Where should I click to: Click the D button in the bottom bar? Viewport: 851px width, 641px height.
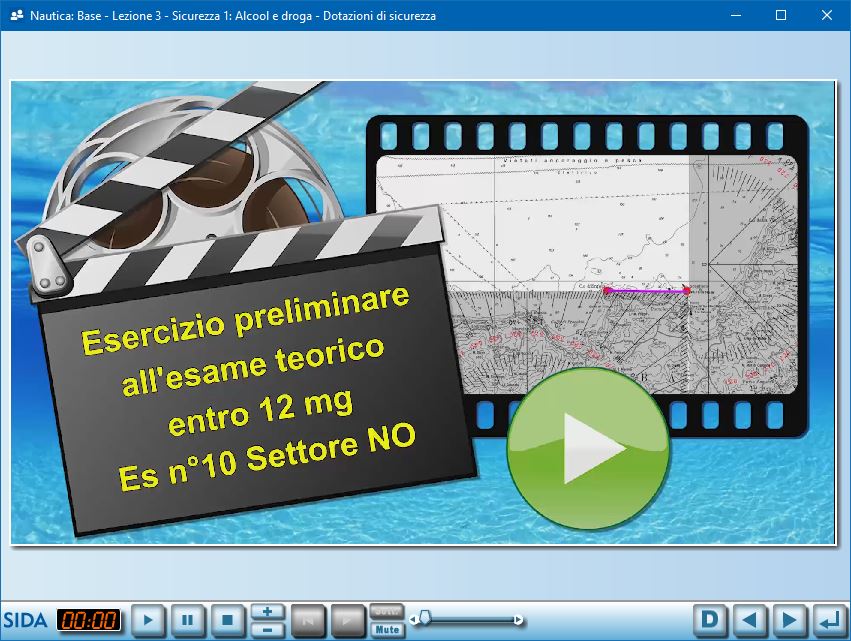pos(709,620)
